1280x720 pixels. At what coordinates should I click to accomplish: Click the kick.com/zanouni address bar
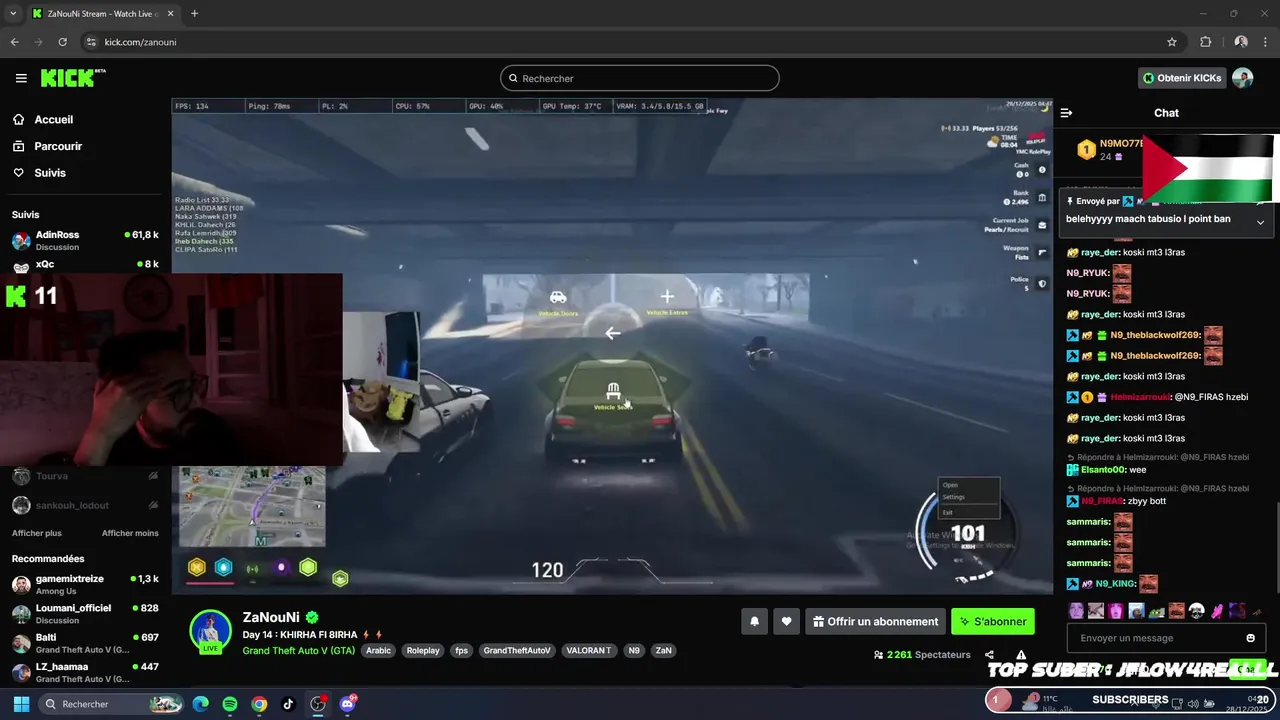coord(620,42)
